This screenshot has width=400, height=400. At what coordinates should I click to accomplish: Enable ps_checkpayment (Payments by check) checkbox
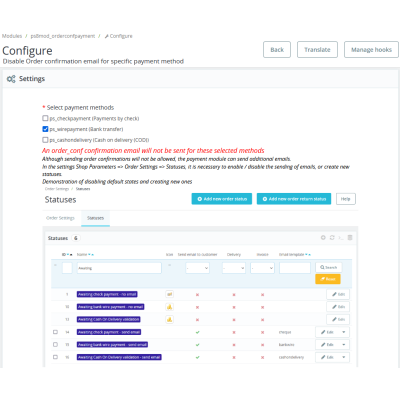[x=45, y=118]
